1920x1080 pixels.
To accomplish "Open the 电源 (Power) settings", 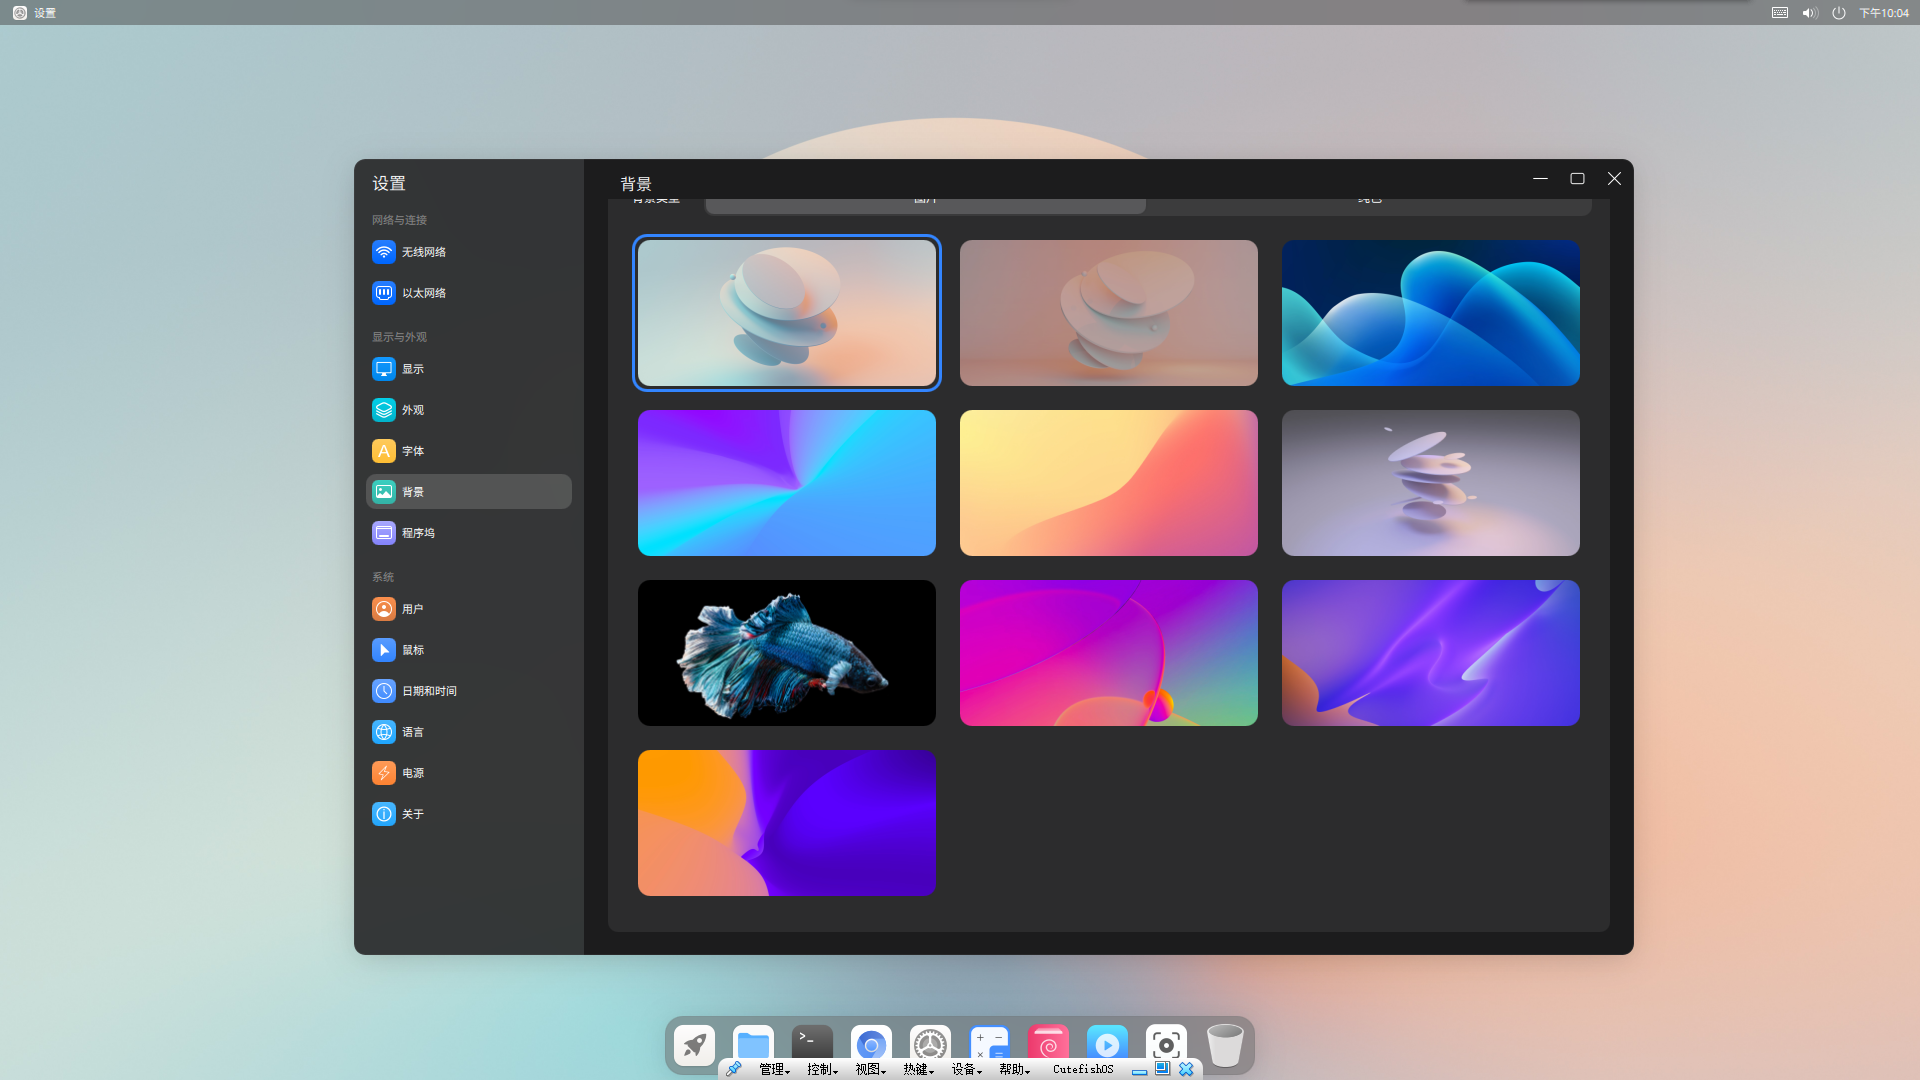I will point(412,773).
